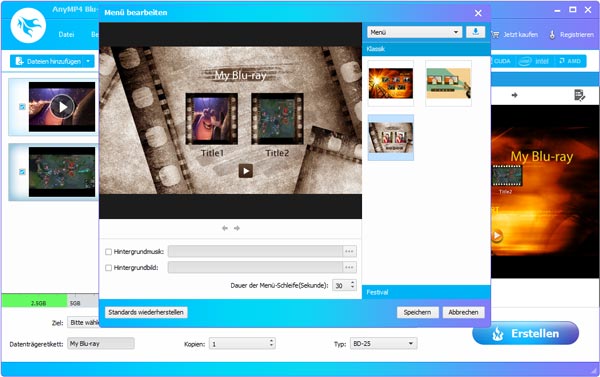Screen dimensions: 600x377
Task: Select the film strip menu template thumbnail
Action: (x=391, y=138)
